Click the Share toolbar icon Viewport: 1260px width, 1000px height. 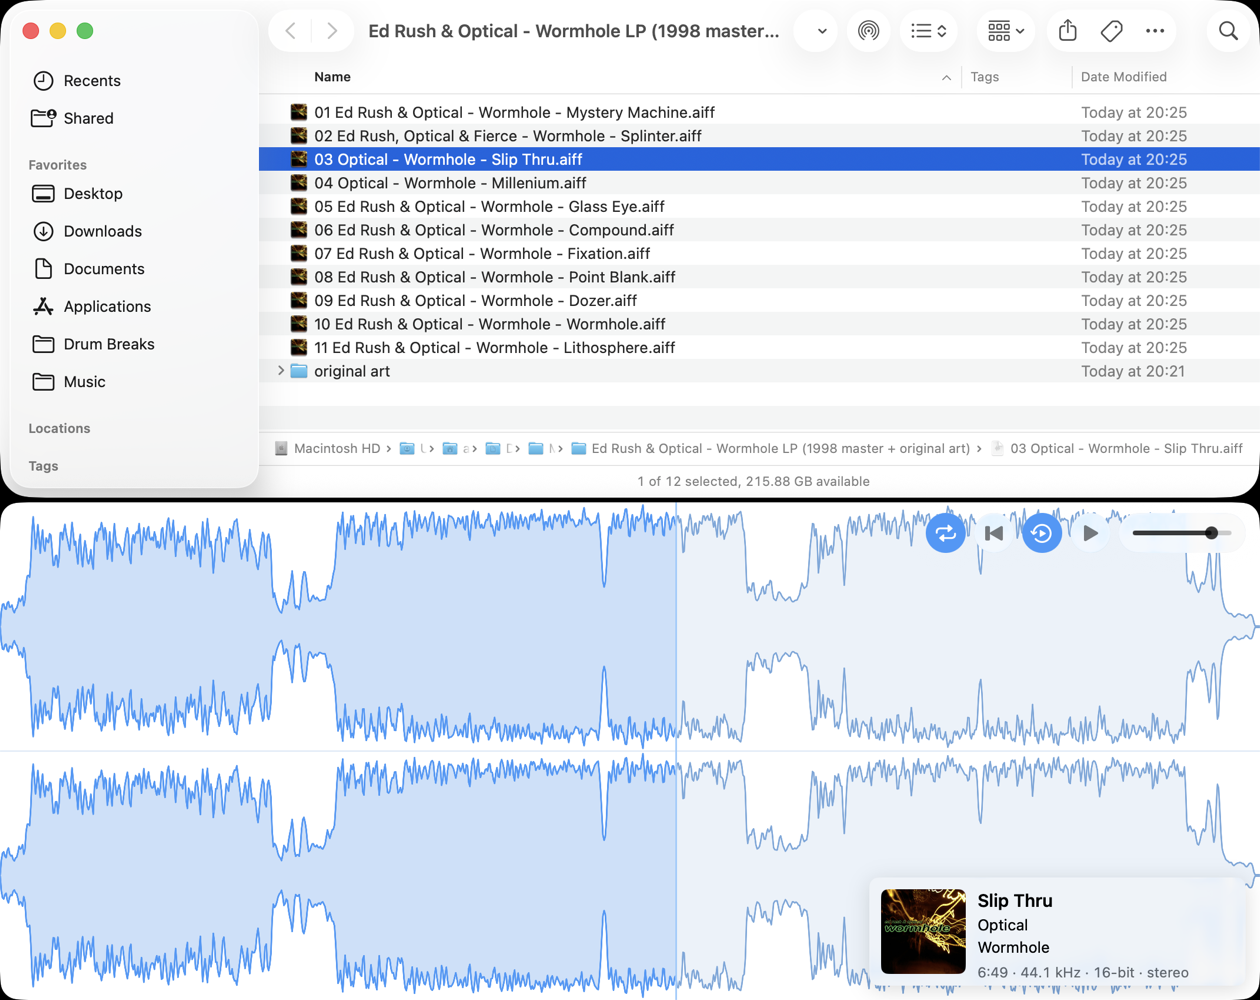(1068, 31)
